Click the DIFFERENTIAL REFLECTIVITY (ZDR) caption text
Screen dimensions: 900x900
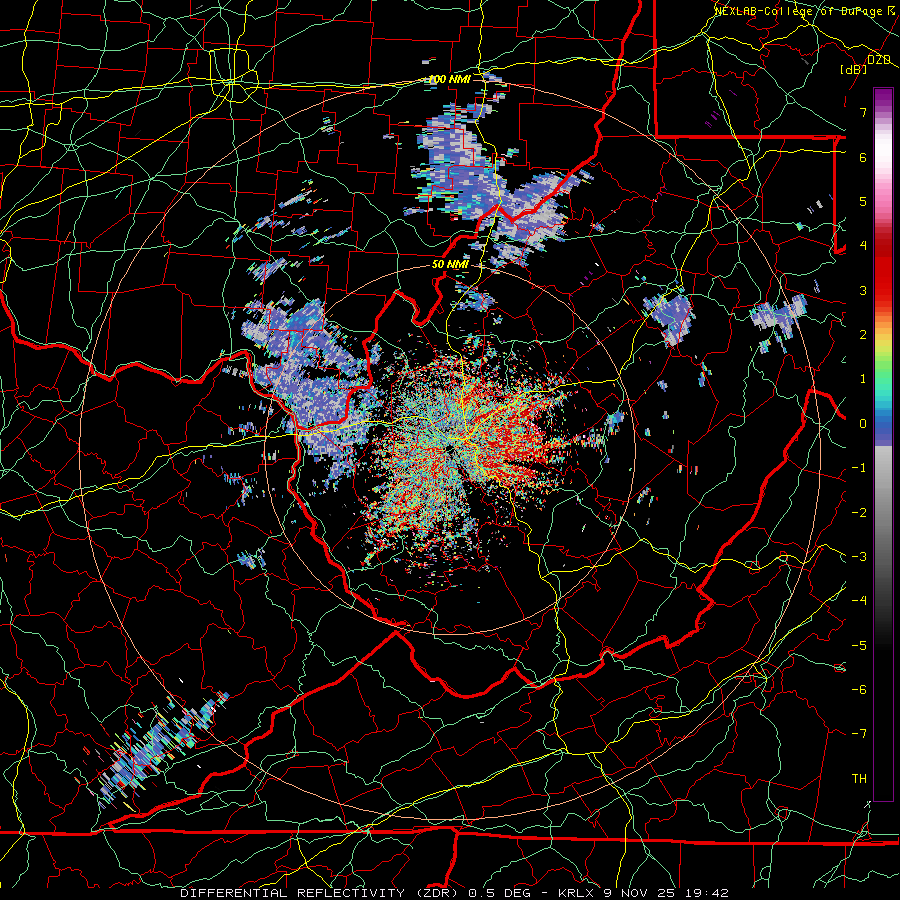(321, 893)
